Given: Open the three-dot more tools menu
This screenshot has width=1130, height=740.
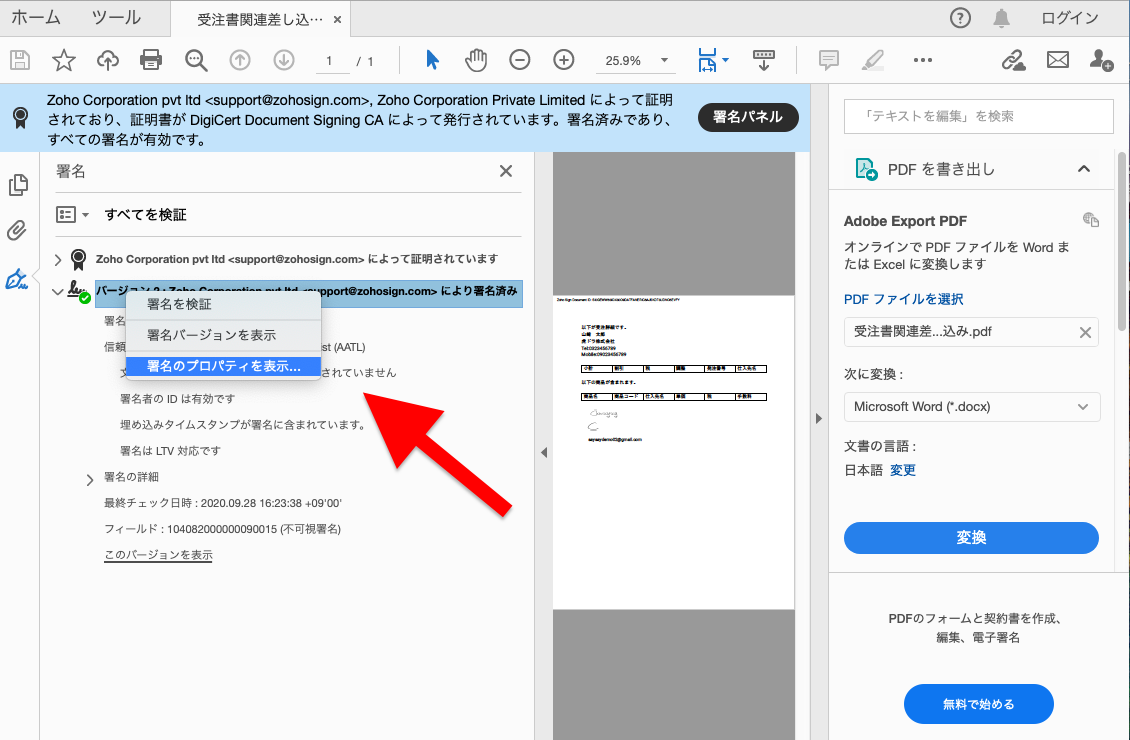Looking at the screenshot, I should (x=923, y=61).
